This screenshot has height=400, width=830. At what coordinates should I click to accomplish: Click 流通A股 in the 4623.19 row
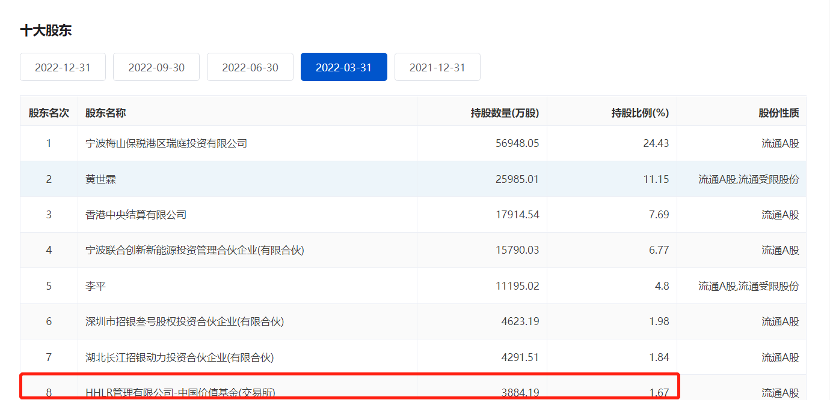coord(780,321)
